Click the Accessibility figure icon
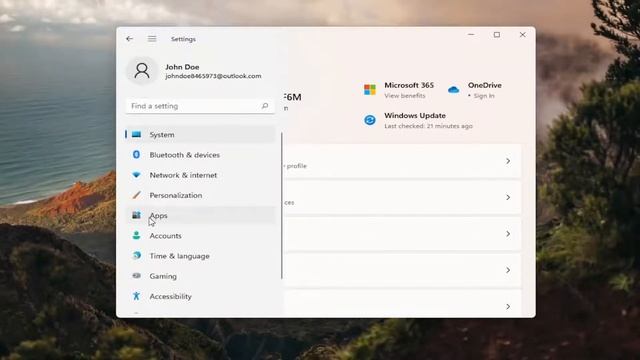Viewport: 640px width, 360px height. (x=136, y=296)
